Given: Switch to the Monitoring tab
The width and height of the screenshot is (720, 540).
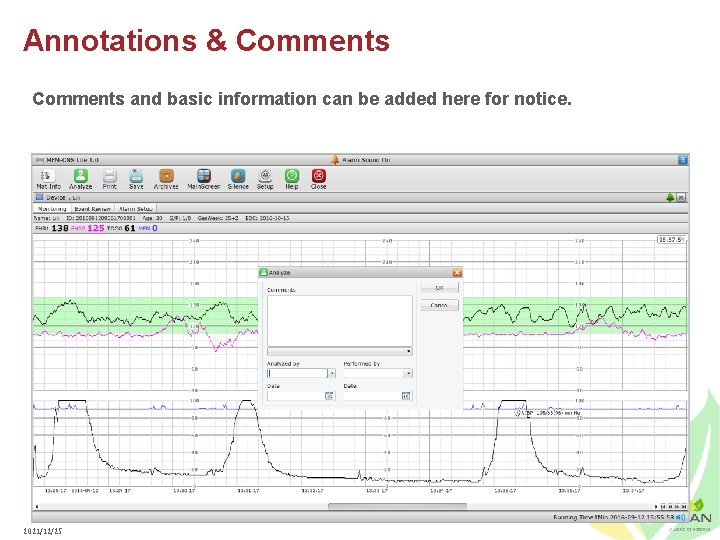Looking at the screenshot, I should tap(52, 209).
